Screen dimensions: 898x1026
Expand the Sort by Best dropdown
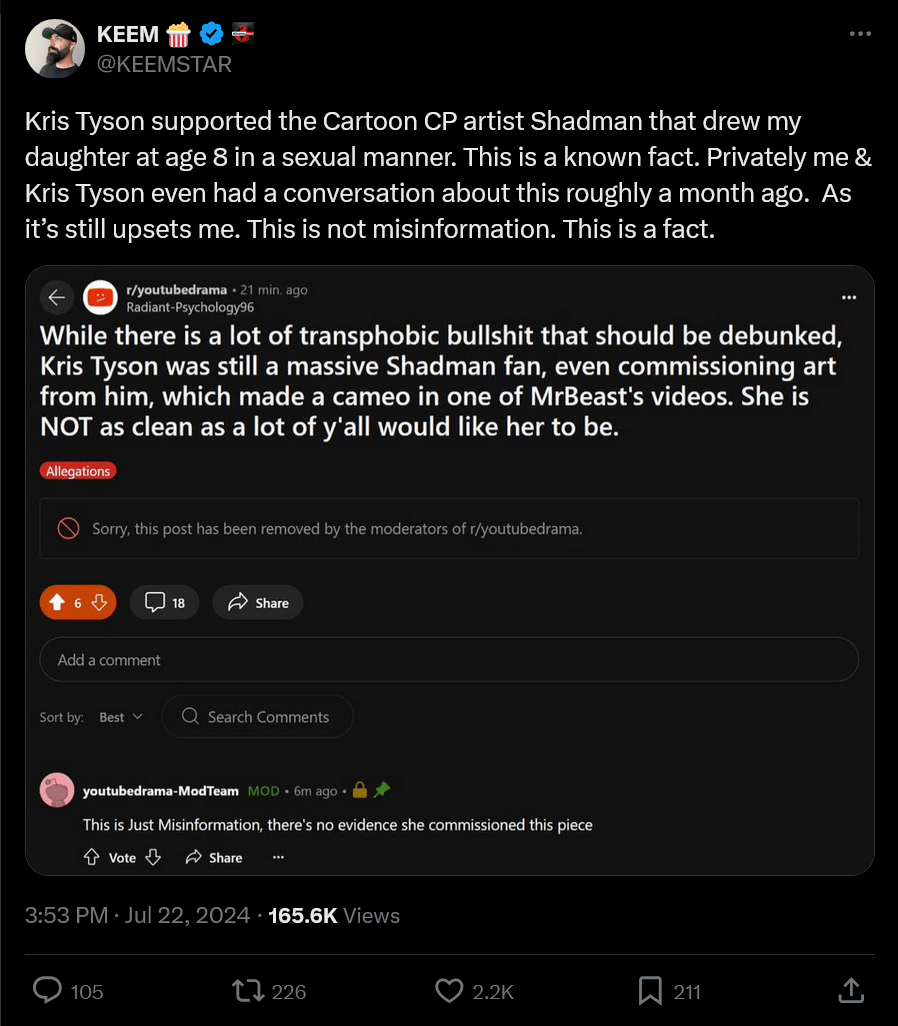(x=121, y=717)
